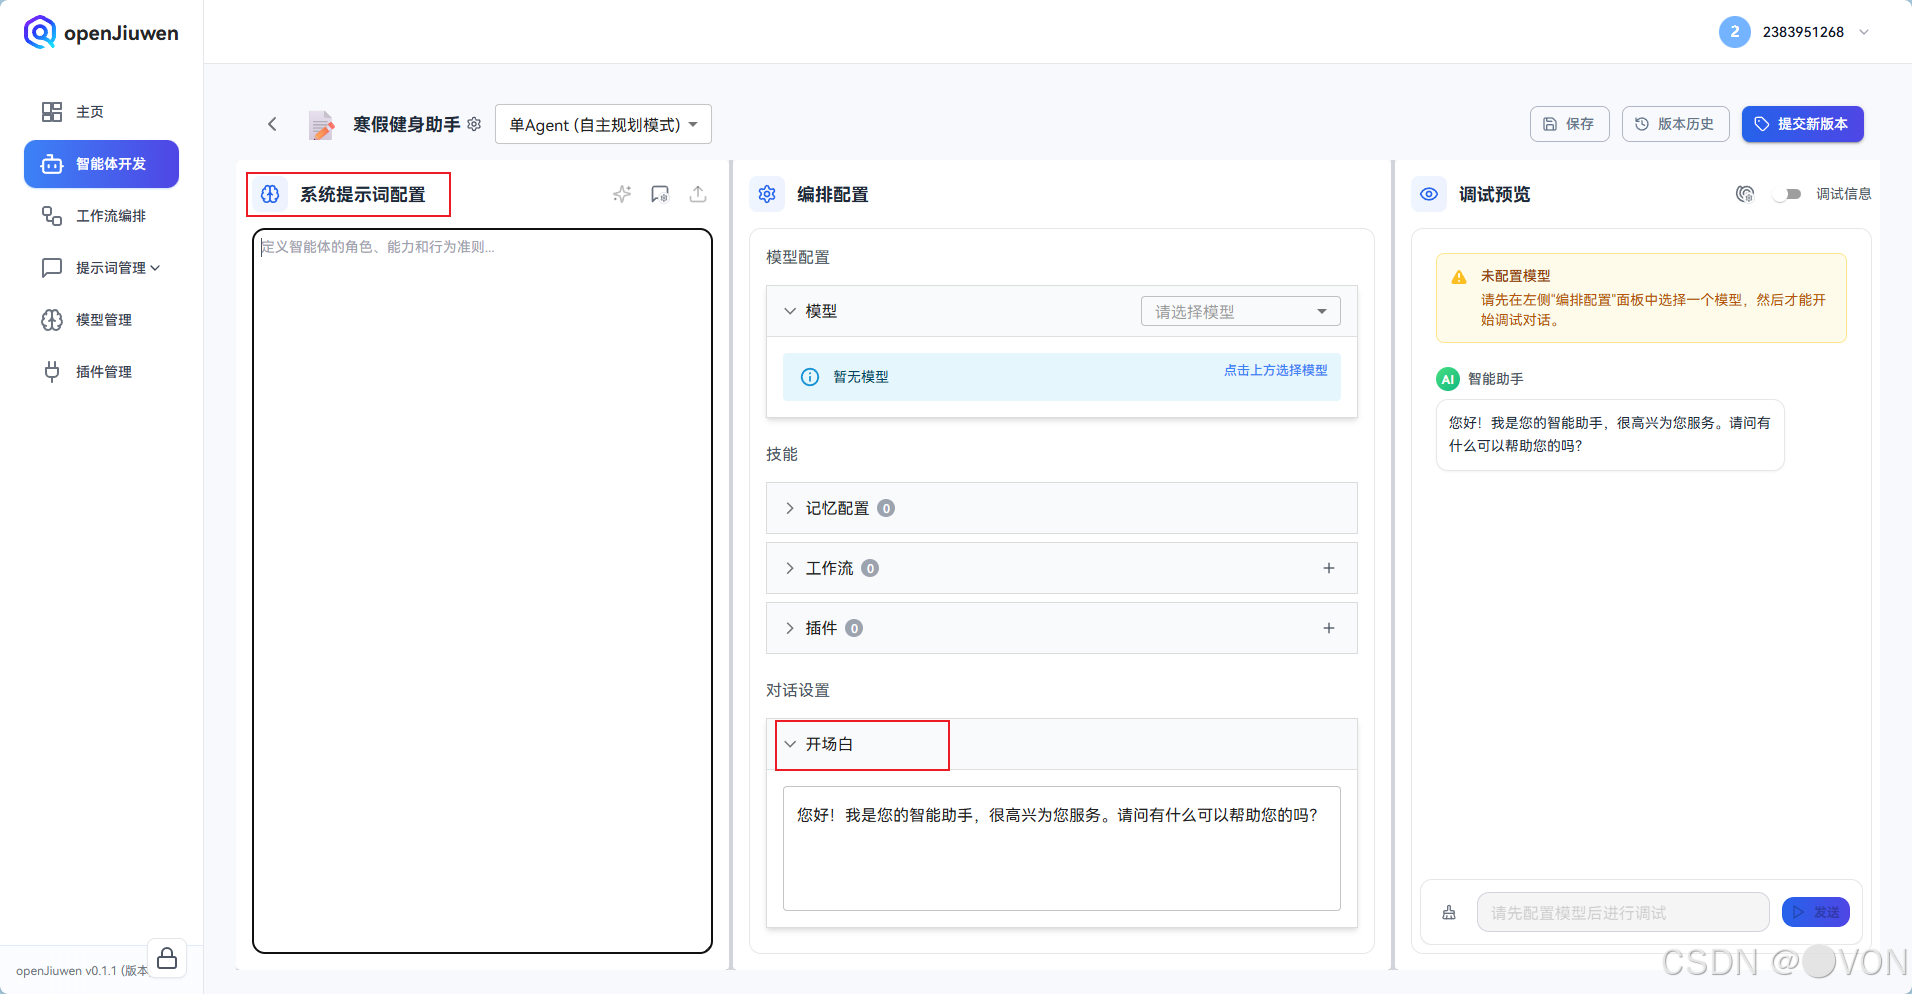Open the prompt settings bubble icon
Image resolution: width=1912 pixels, height=994 pixels.
[x=660, y=194]
